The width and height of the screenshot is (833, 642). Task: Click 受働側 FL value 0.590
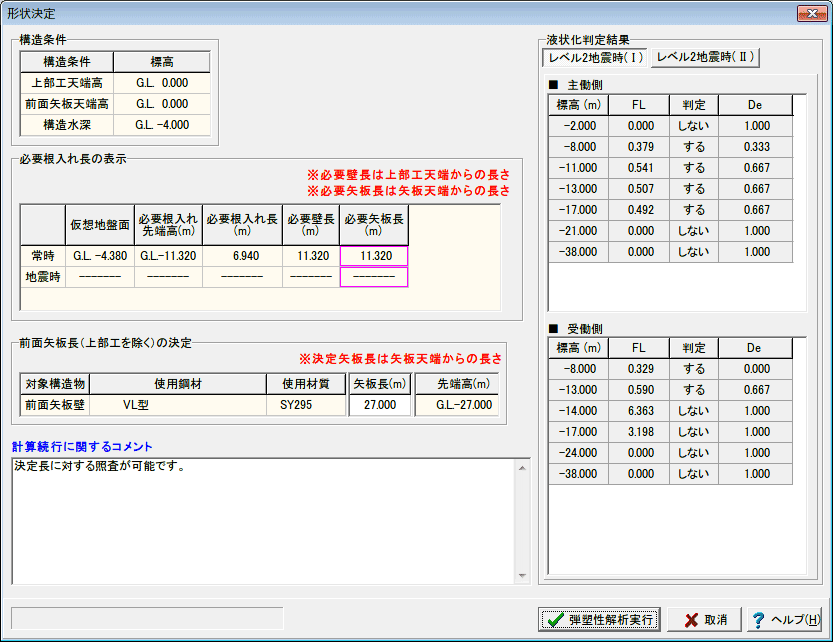click(x=639, y=390)
